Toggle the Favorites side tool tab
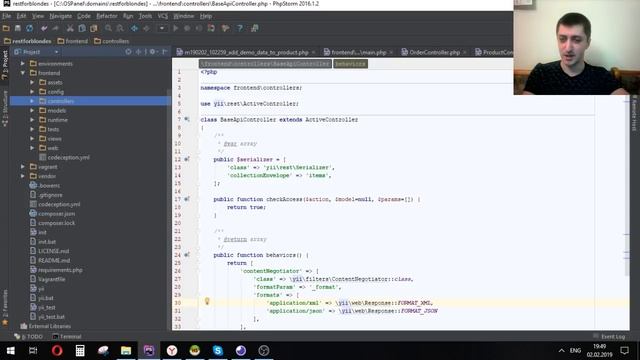Screen dimensions: 640x360 pyautogui.click(x=5, y=307)
